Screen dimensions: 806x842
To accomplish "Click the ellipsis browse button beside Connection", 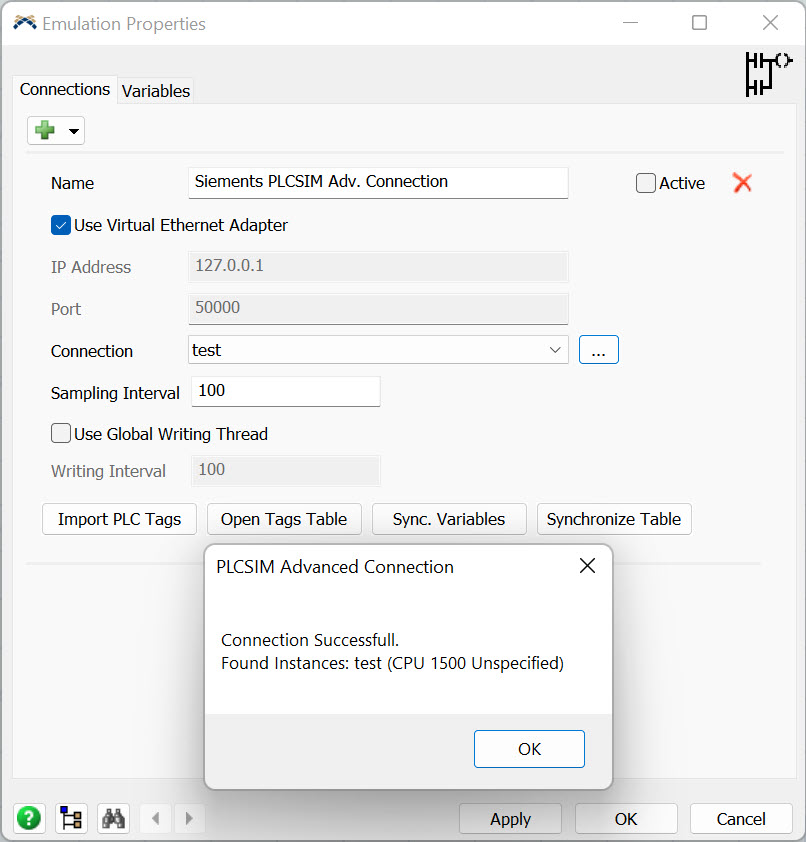I will coord(598,350).
